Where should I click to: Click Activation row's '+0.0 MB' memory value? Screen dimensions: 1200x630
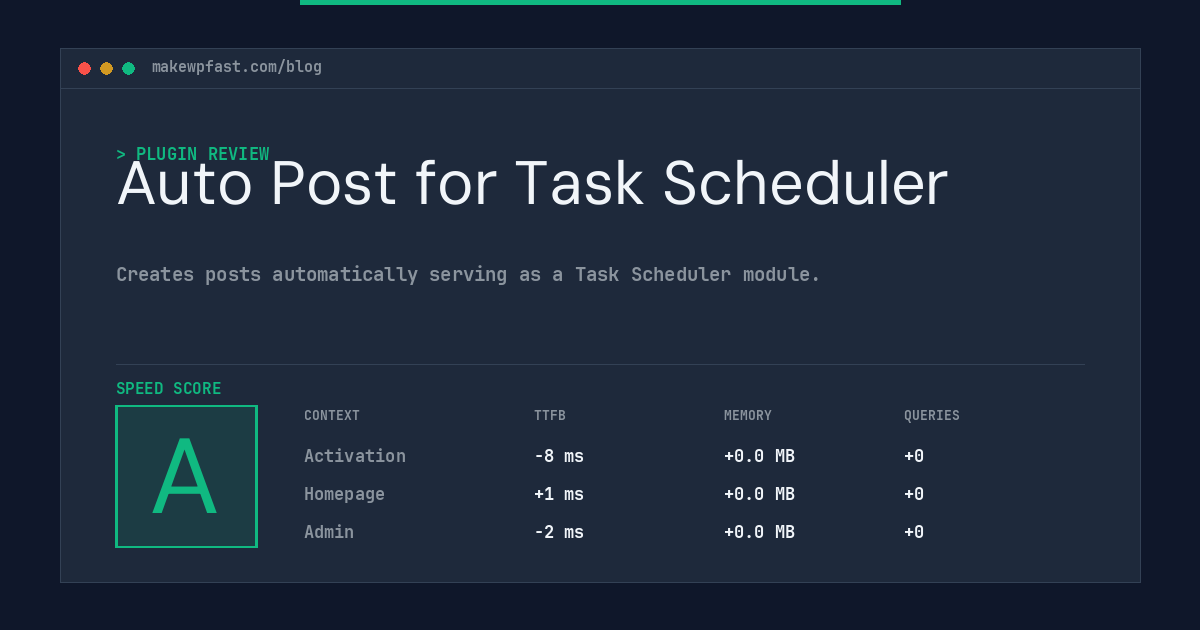[x=759, y=456]
